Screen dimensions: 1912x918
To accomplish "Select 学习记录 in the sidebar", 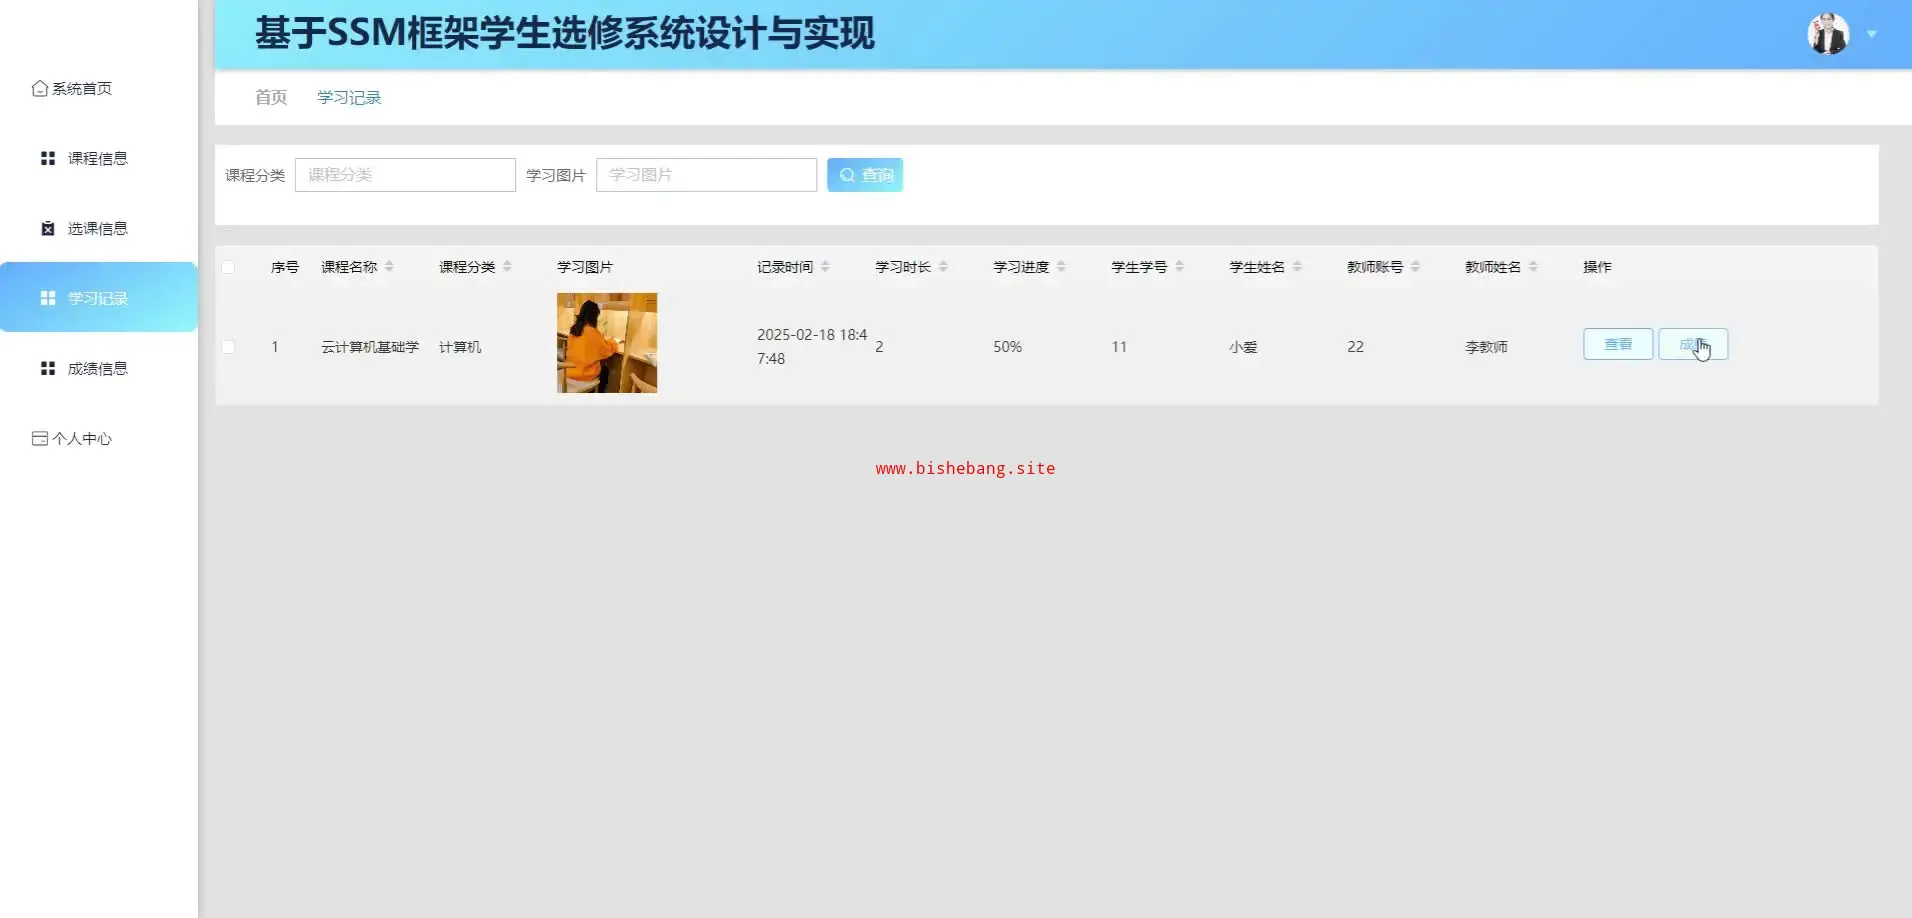I will pyautogui.click(x=99, y=297).
